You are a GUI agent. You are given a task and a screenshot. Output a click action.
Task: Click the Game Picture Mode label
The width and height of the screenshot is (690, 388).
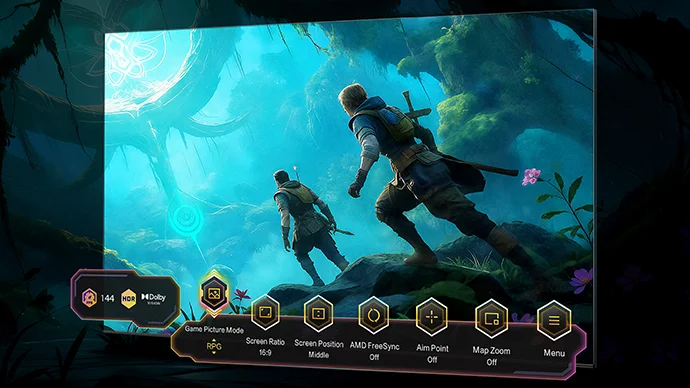pyautogui.click(x=214, y=329)
